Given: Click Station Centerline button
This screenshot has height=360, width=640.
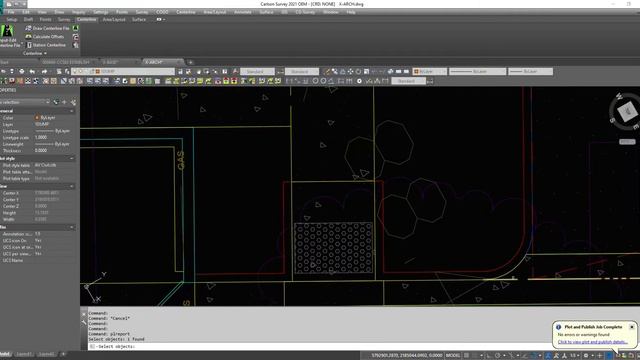Looking at the screenshot, I should point(46,45).
